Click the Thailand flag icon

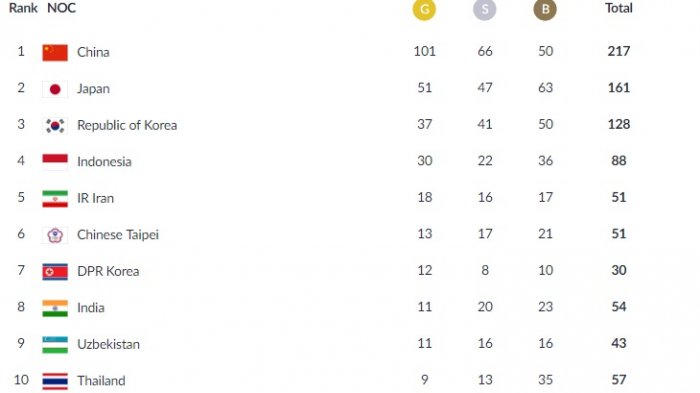click(55, 381)
